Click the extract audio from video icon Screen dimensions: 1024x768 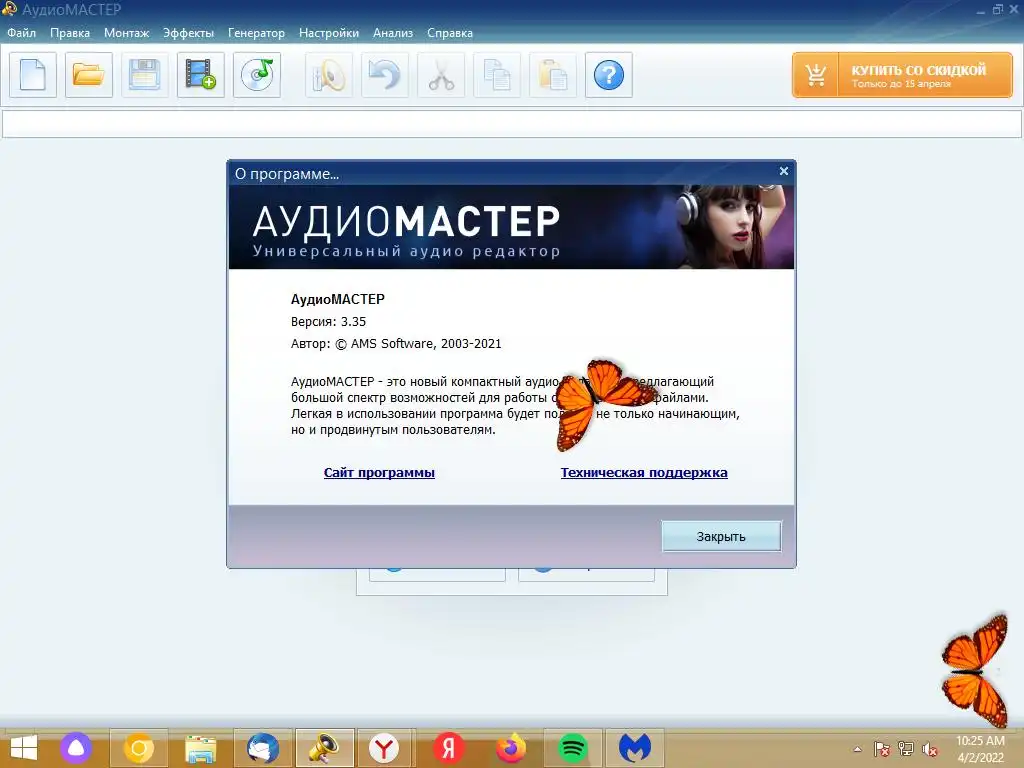pos(200,75)
